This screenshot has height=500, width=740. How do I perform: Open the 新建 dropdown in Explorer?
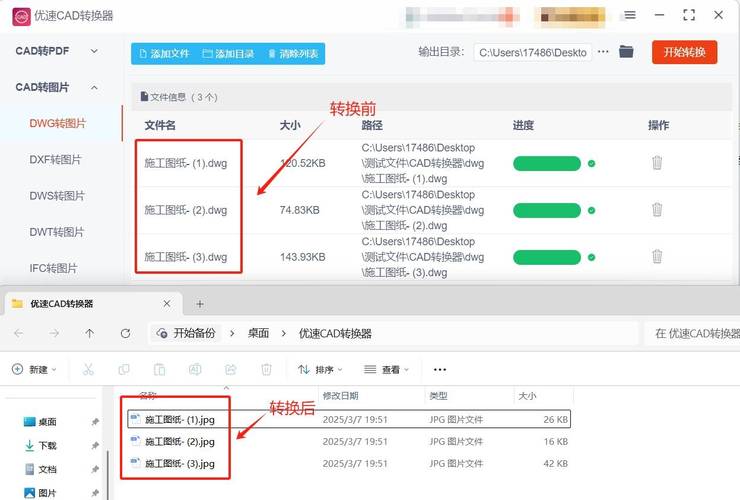(x=34, y=369)
